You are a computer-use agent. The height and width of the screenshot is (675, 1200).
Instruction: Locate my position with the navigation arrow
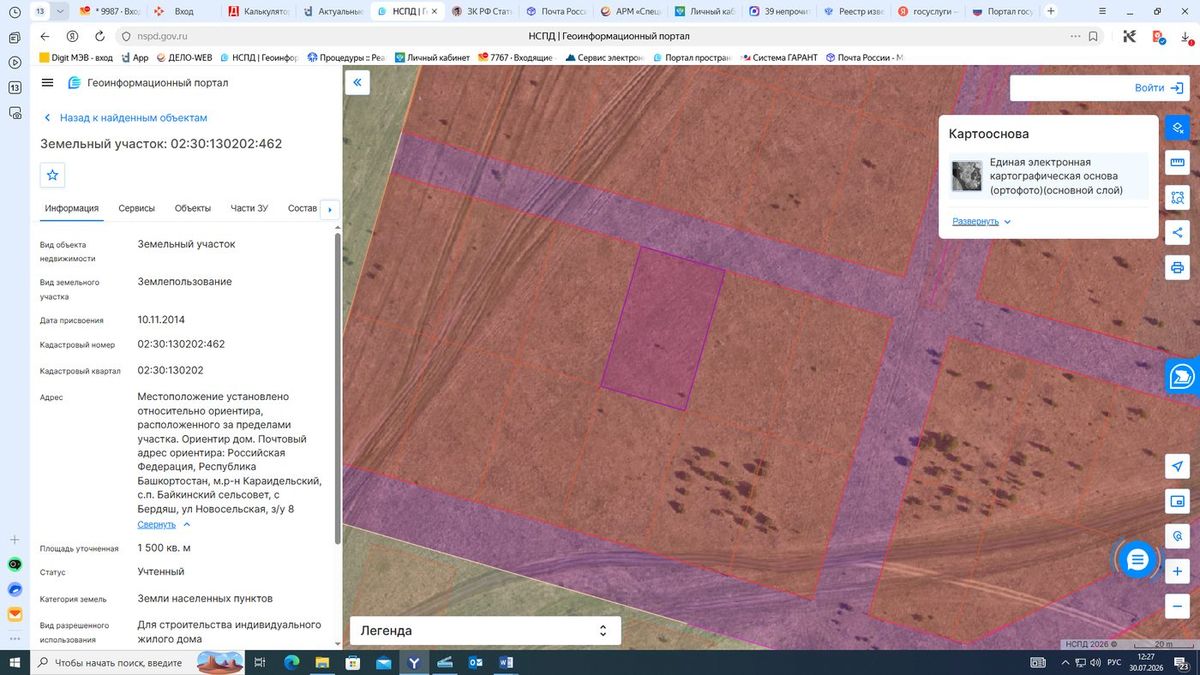click(x=1177, y=467)
